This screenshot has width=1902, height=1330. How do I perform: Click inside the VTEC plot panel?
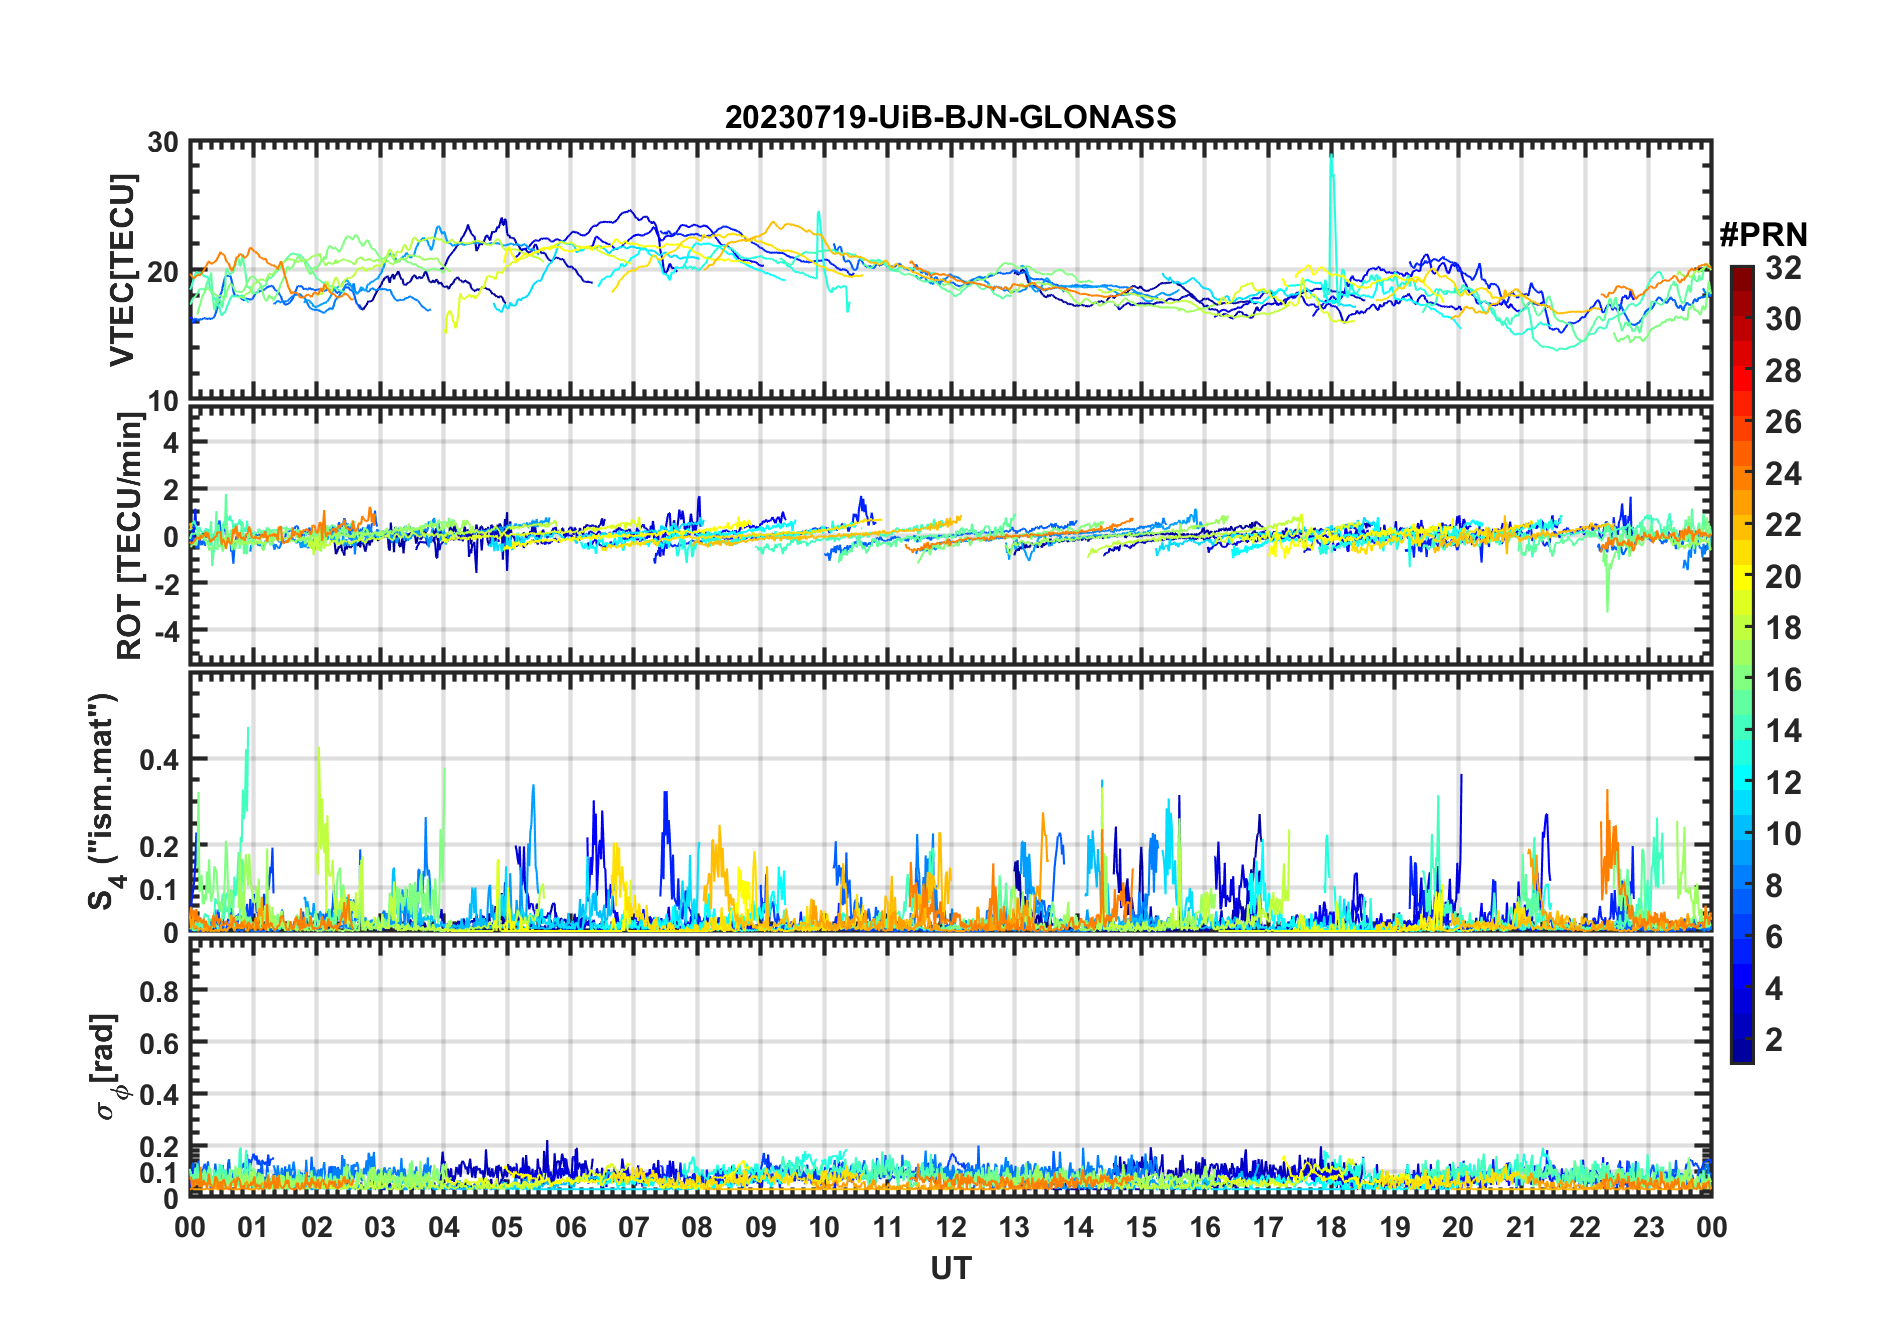[950, 270]
